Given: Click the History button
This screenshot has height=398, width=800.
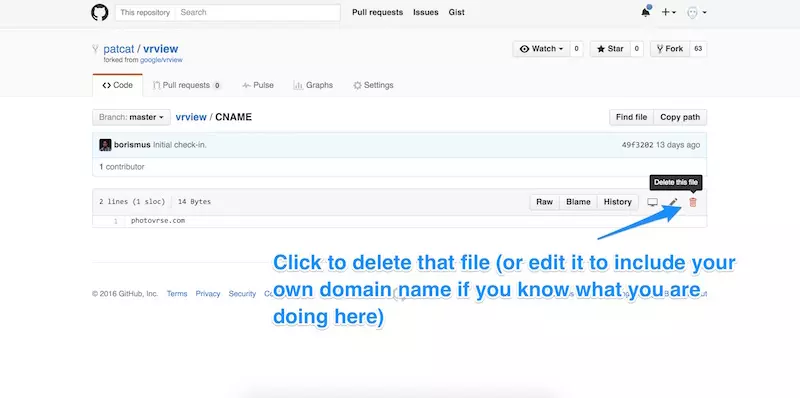Looking at the screenshot, I should (x=617, y=202).
